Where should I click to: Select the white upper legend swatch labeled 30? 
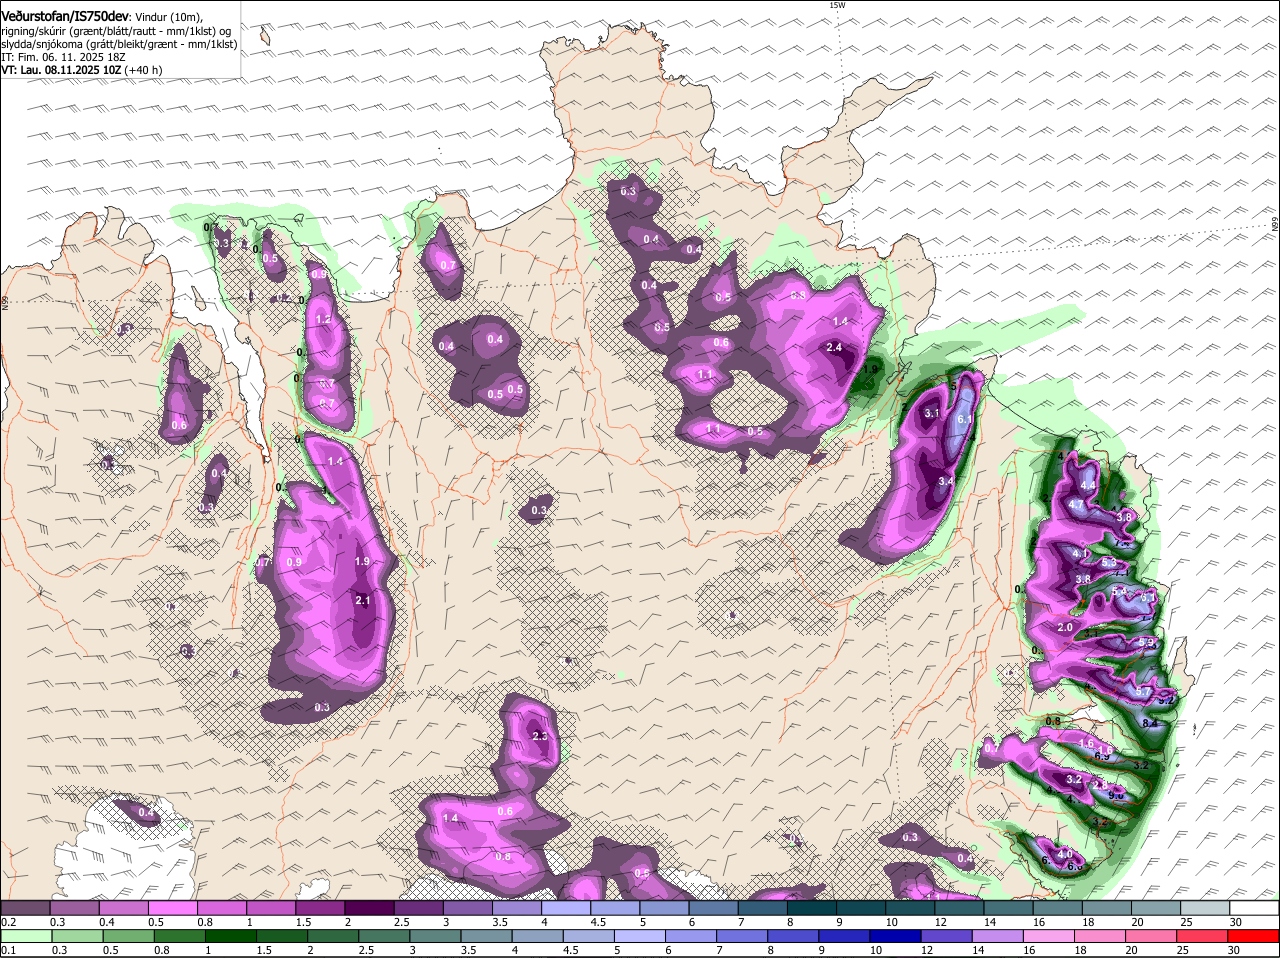1255,908
